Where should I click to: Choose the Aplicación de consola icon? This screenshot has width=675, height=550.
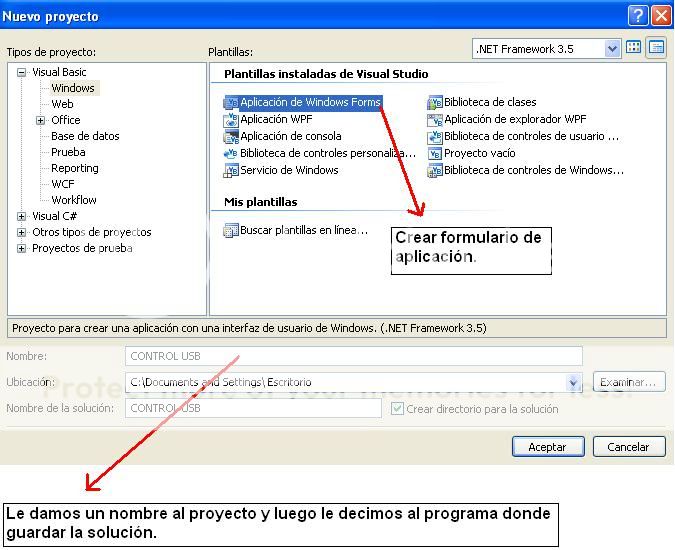(231, 136)
